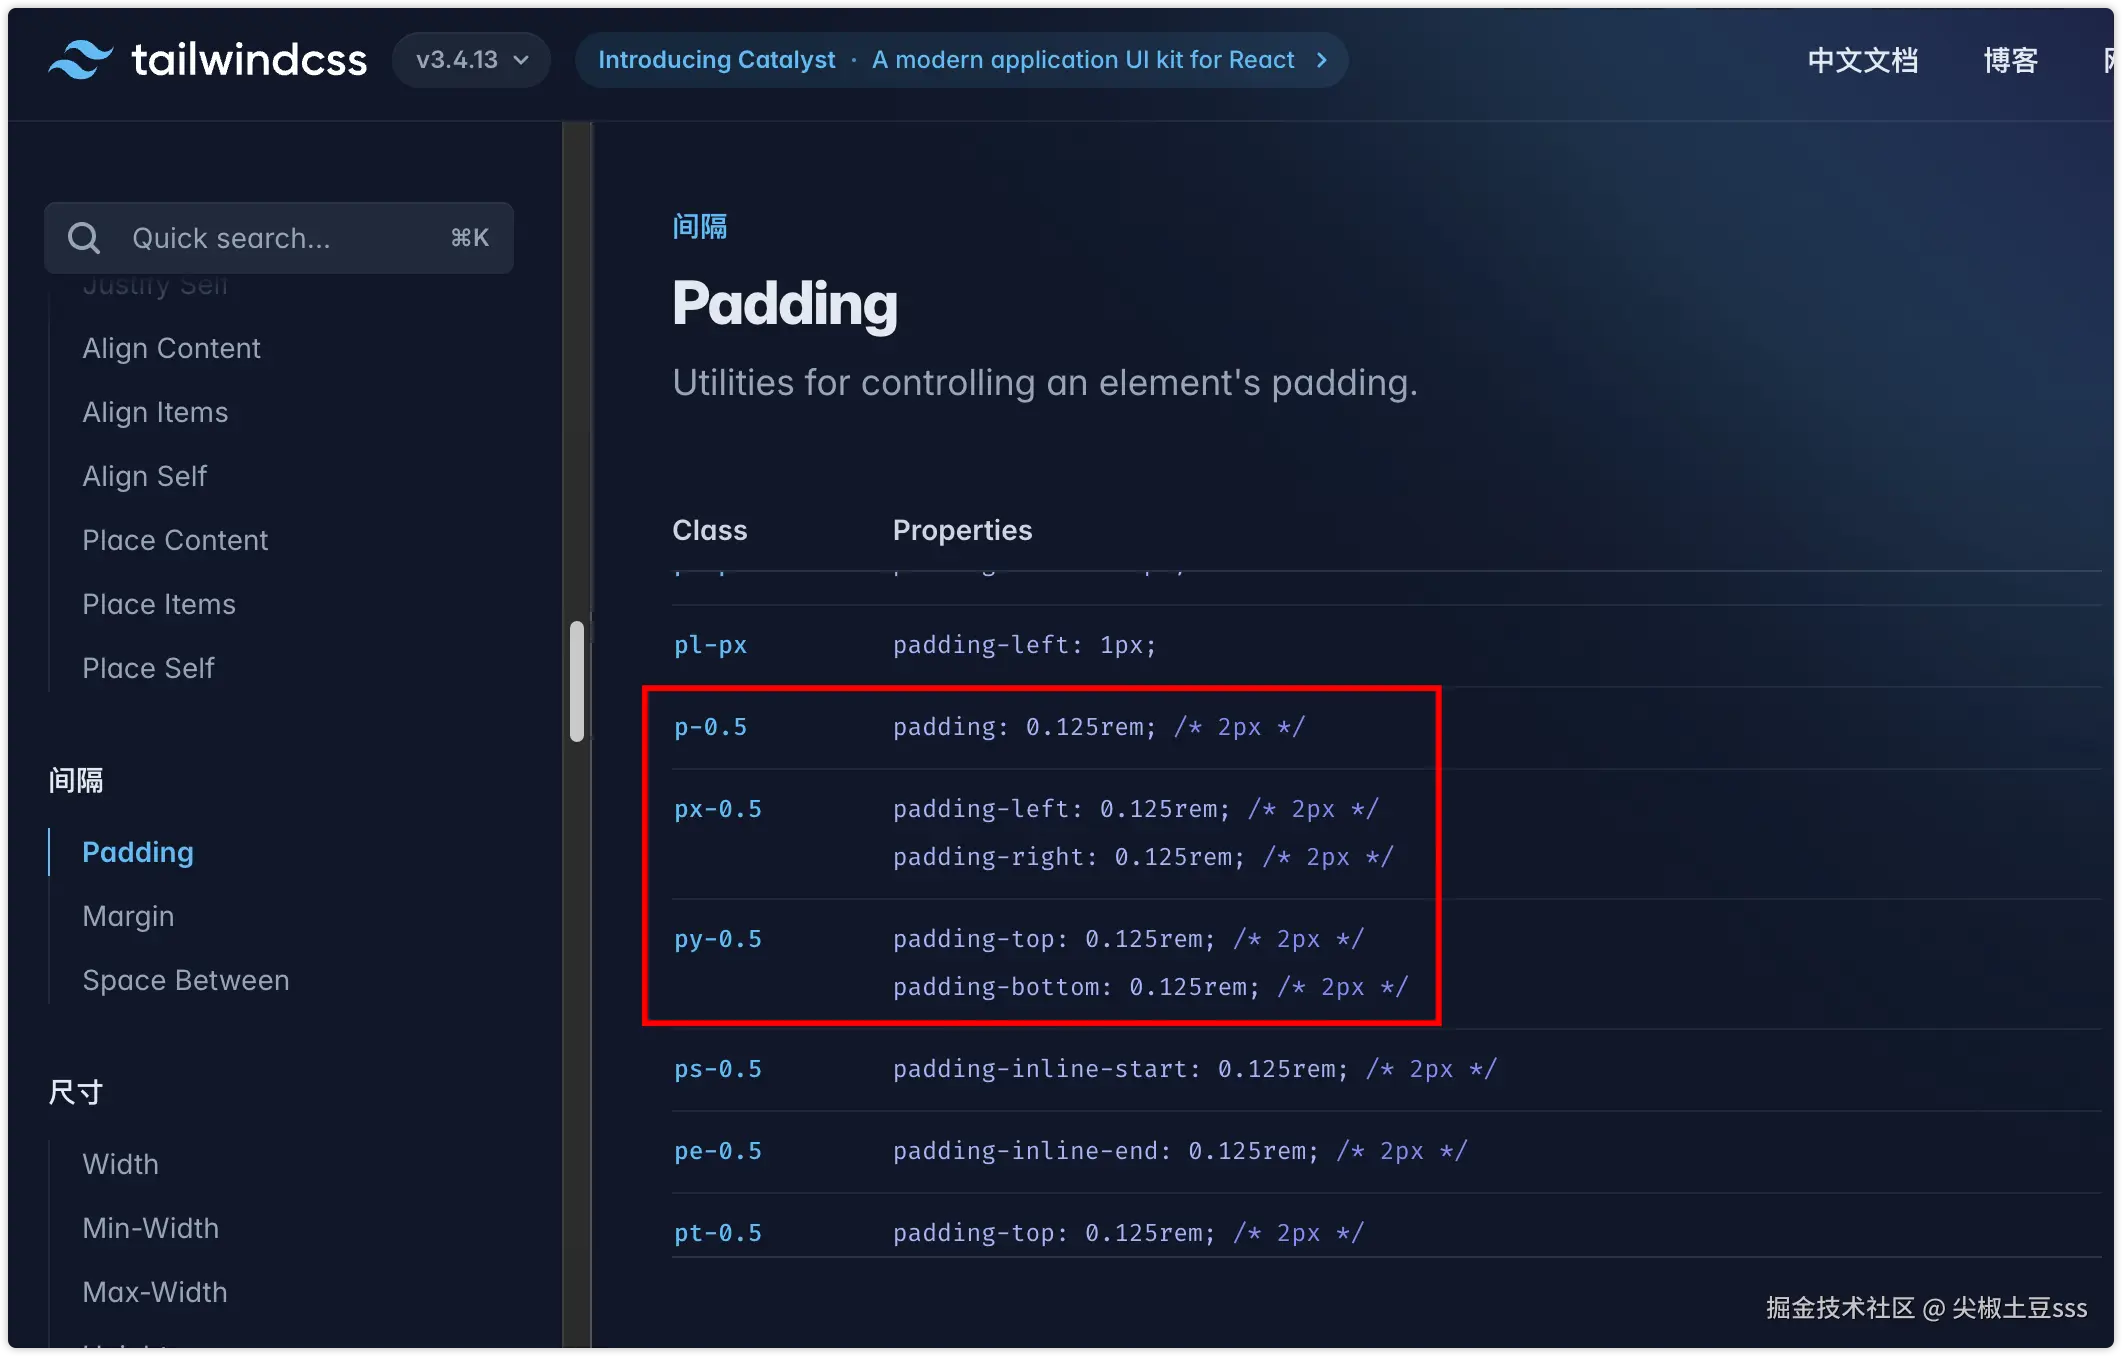Click the Tailwind CSS wave logo icon
This screenshot has width=2122, height=1356.
[x=80, y=60]
